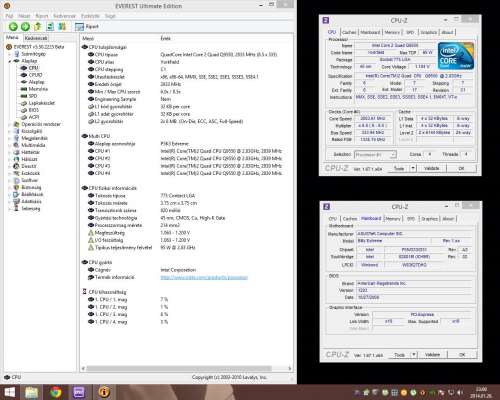This screenshot has height=400, width=500.
Task: Open Chrome from the taskbar
Action: point(56,392)
